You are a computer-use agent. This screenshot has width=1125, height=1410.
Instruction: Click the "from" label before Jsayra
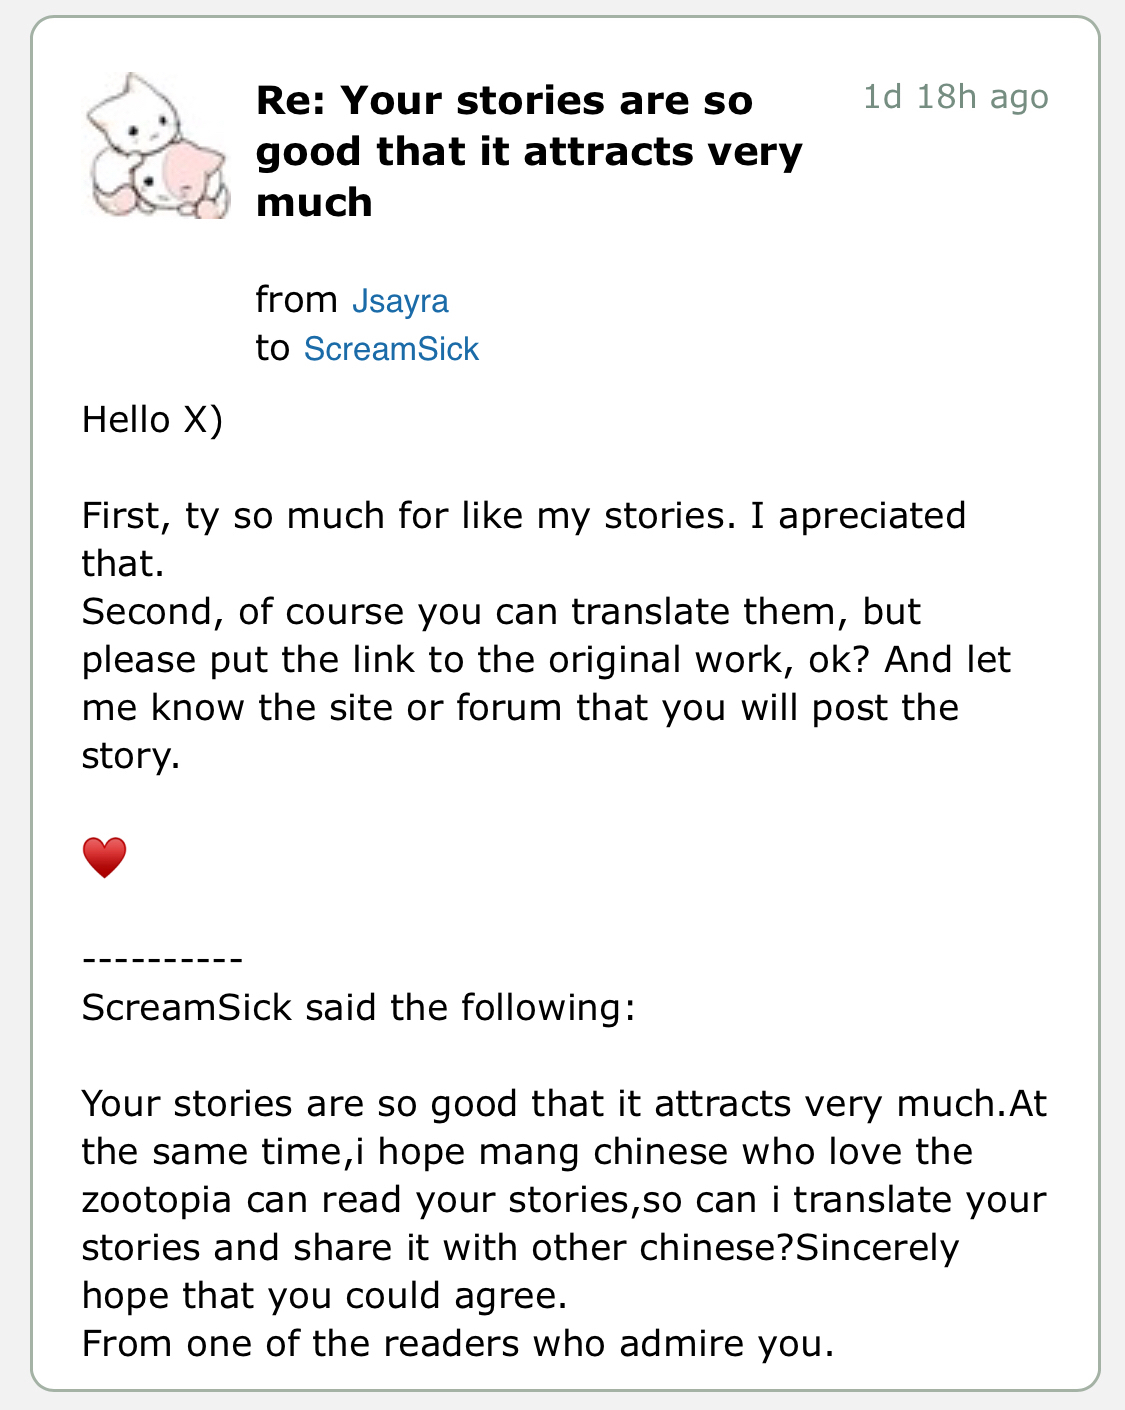point(296,300)
